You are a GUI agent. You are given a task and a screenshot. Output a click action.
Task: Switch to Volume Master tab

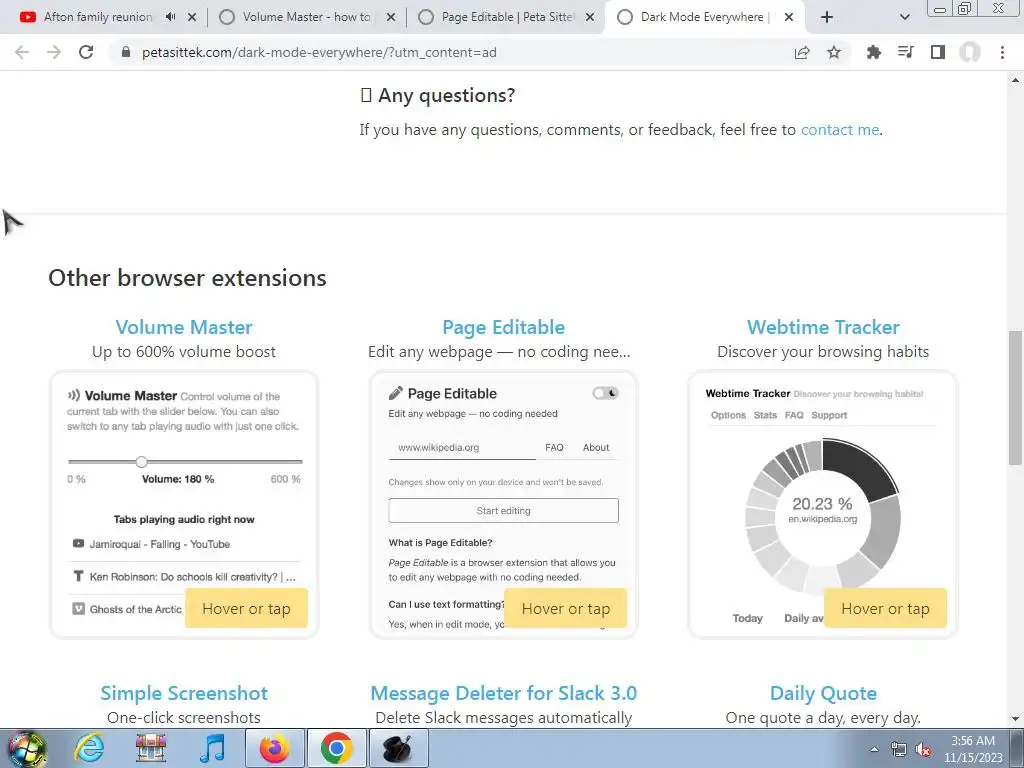coord(307,17)
